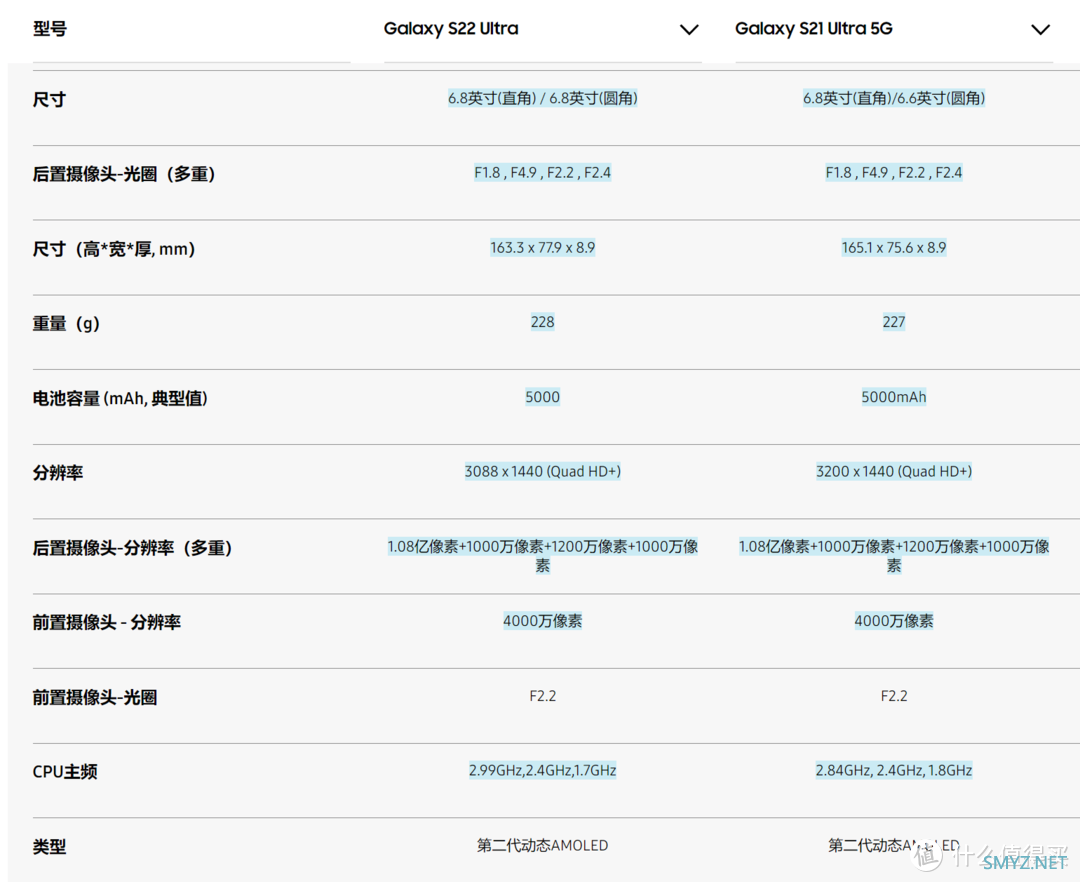Select the weight value 227

coord(894,322)
